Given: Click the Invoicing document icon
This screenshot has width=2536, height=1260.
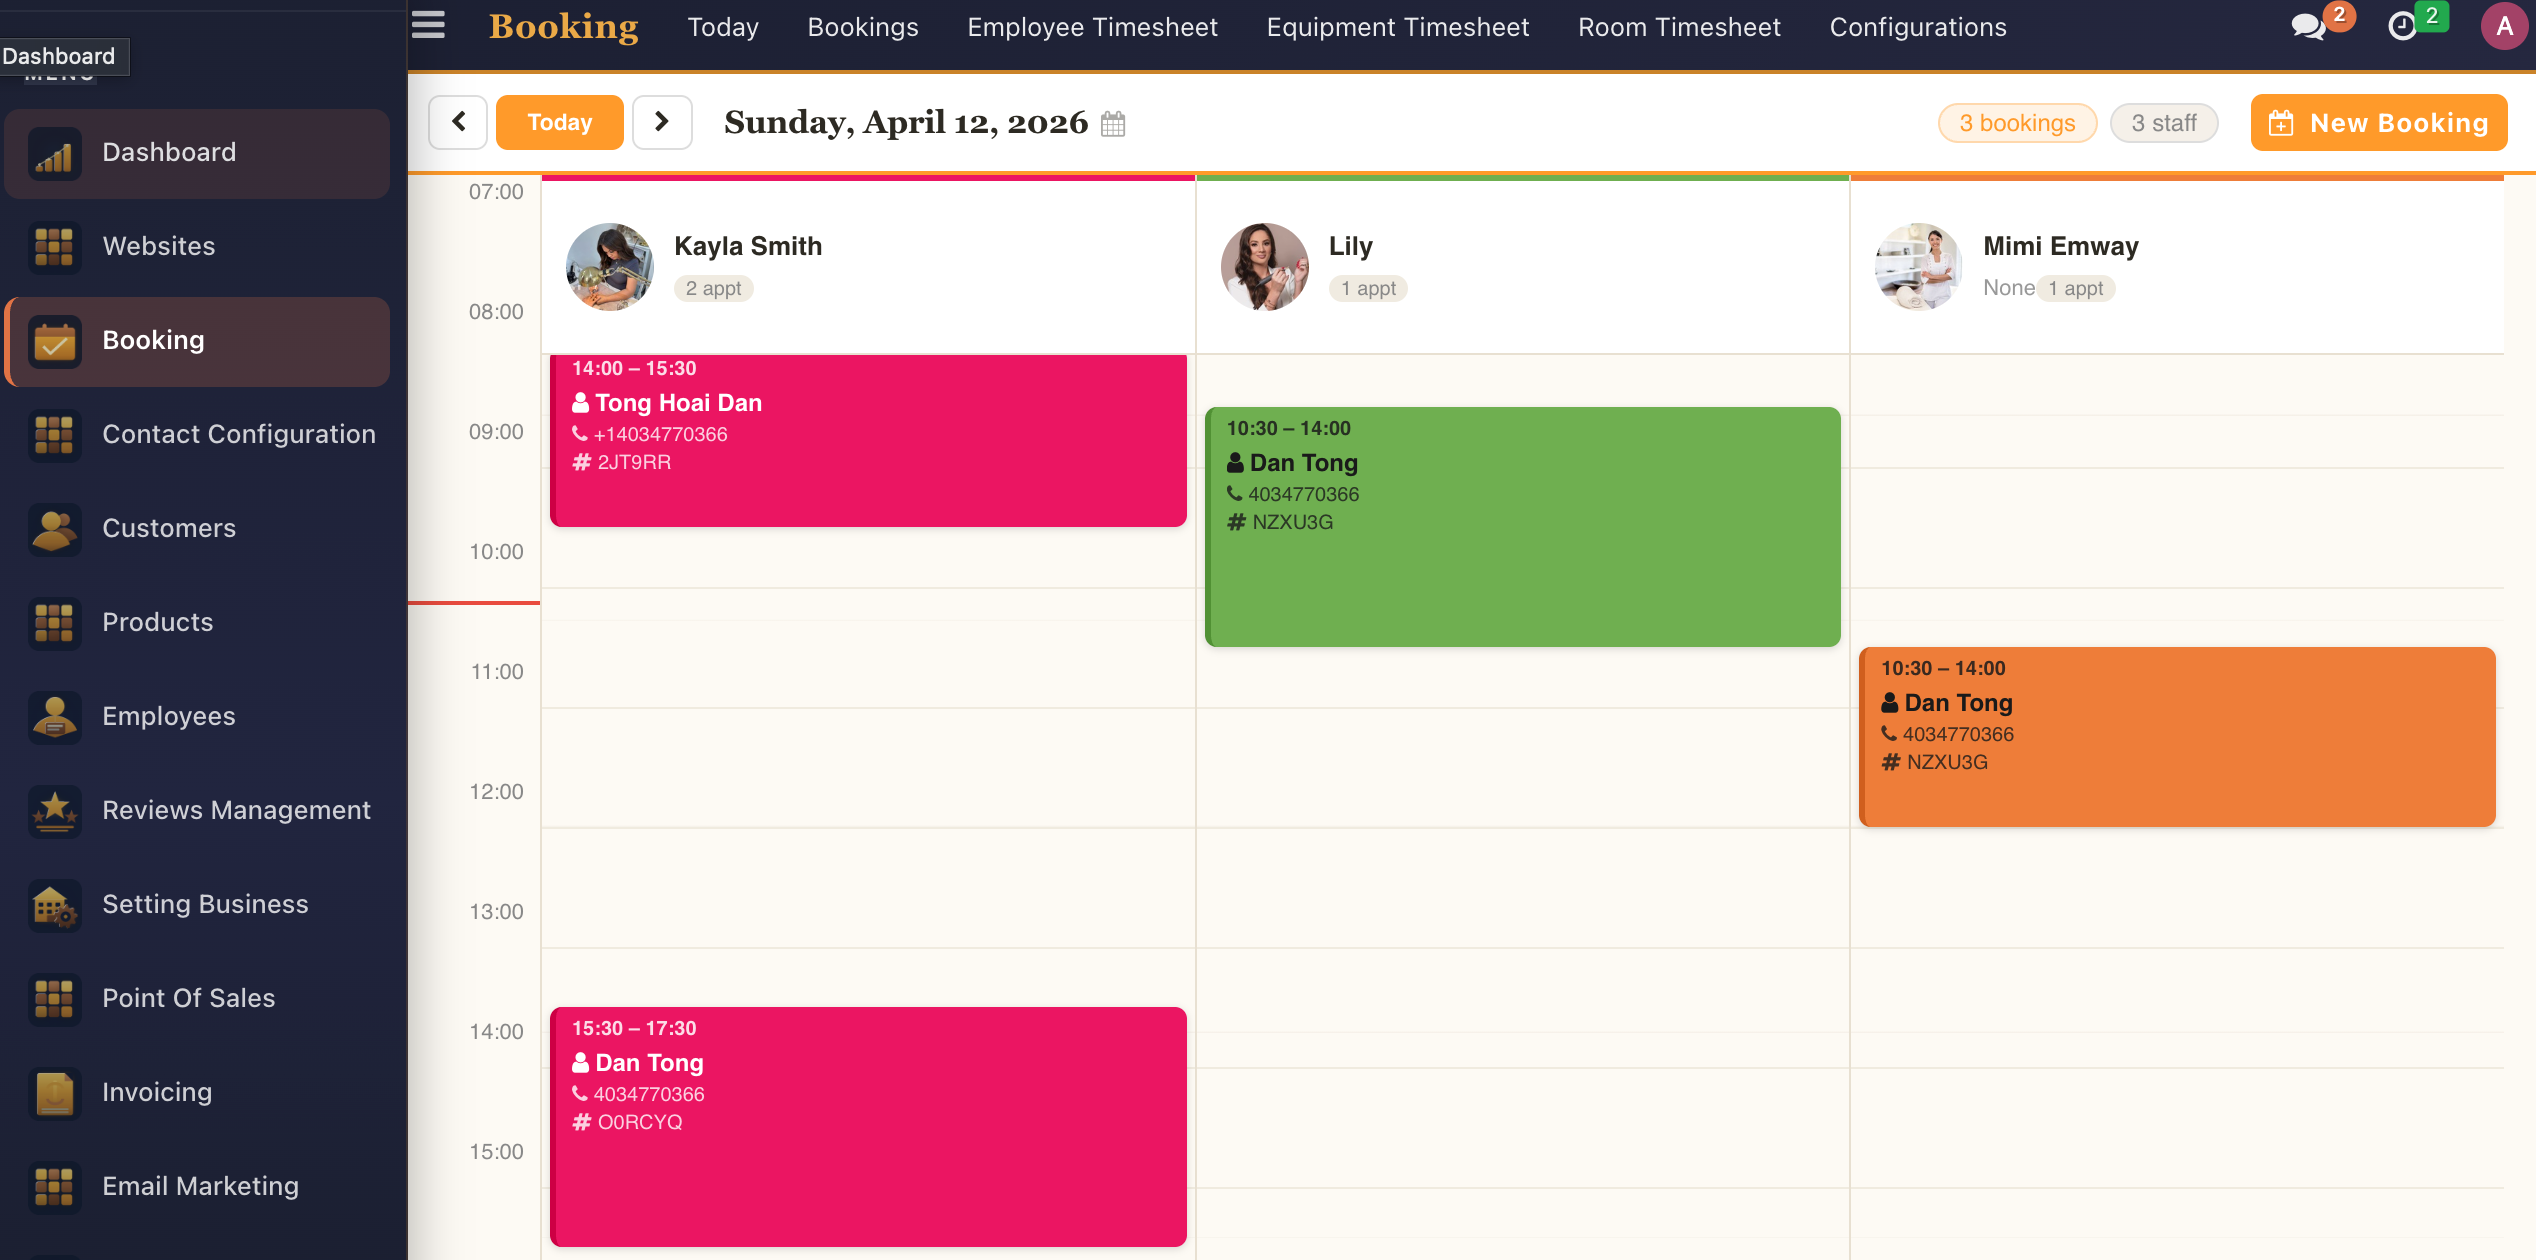Looking at the screenshot, I should (54, 1093).
